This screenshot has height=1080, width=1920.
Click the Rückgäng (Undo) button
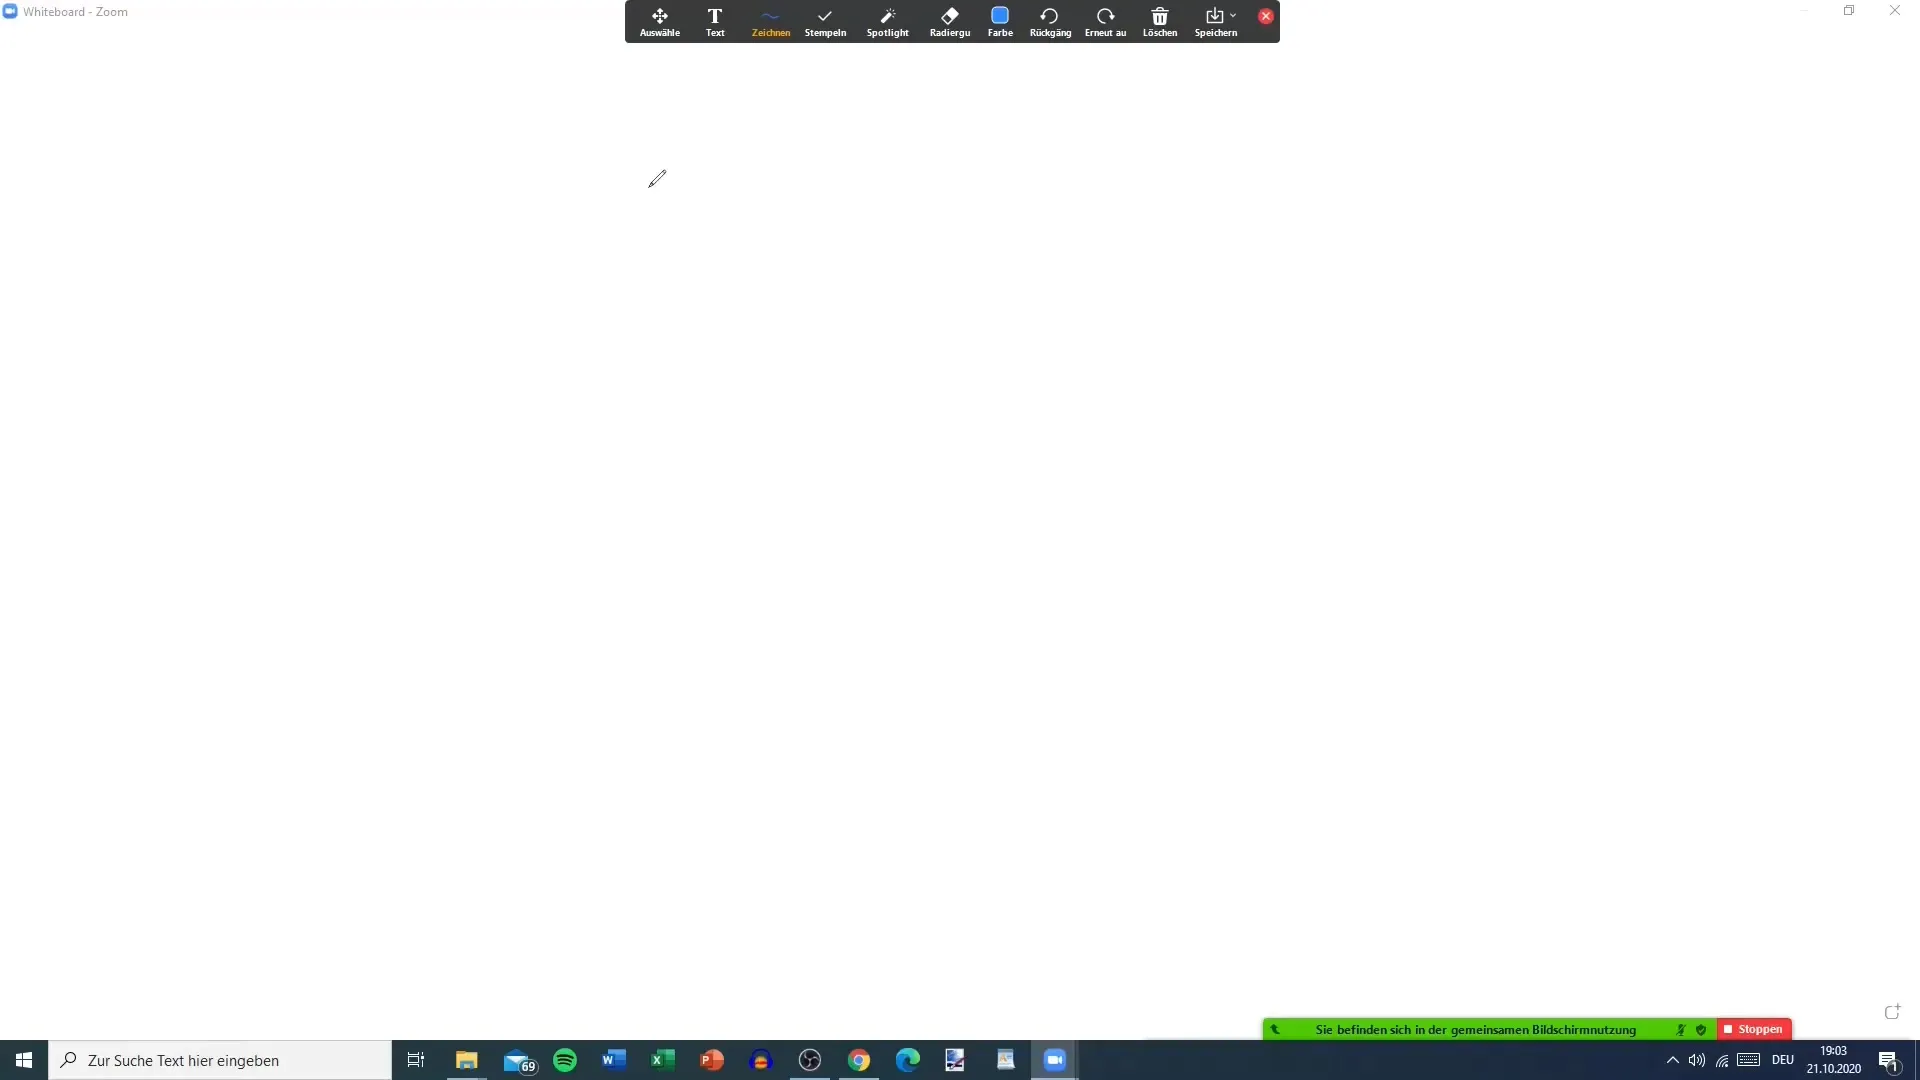[1048, 20]
